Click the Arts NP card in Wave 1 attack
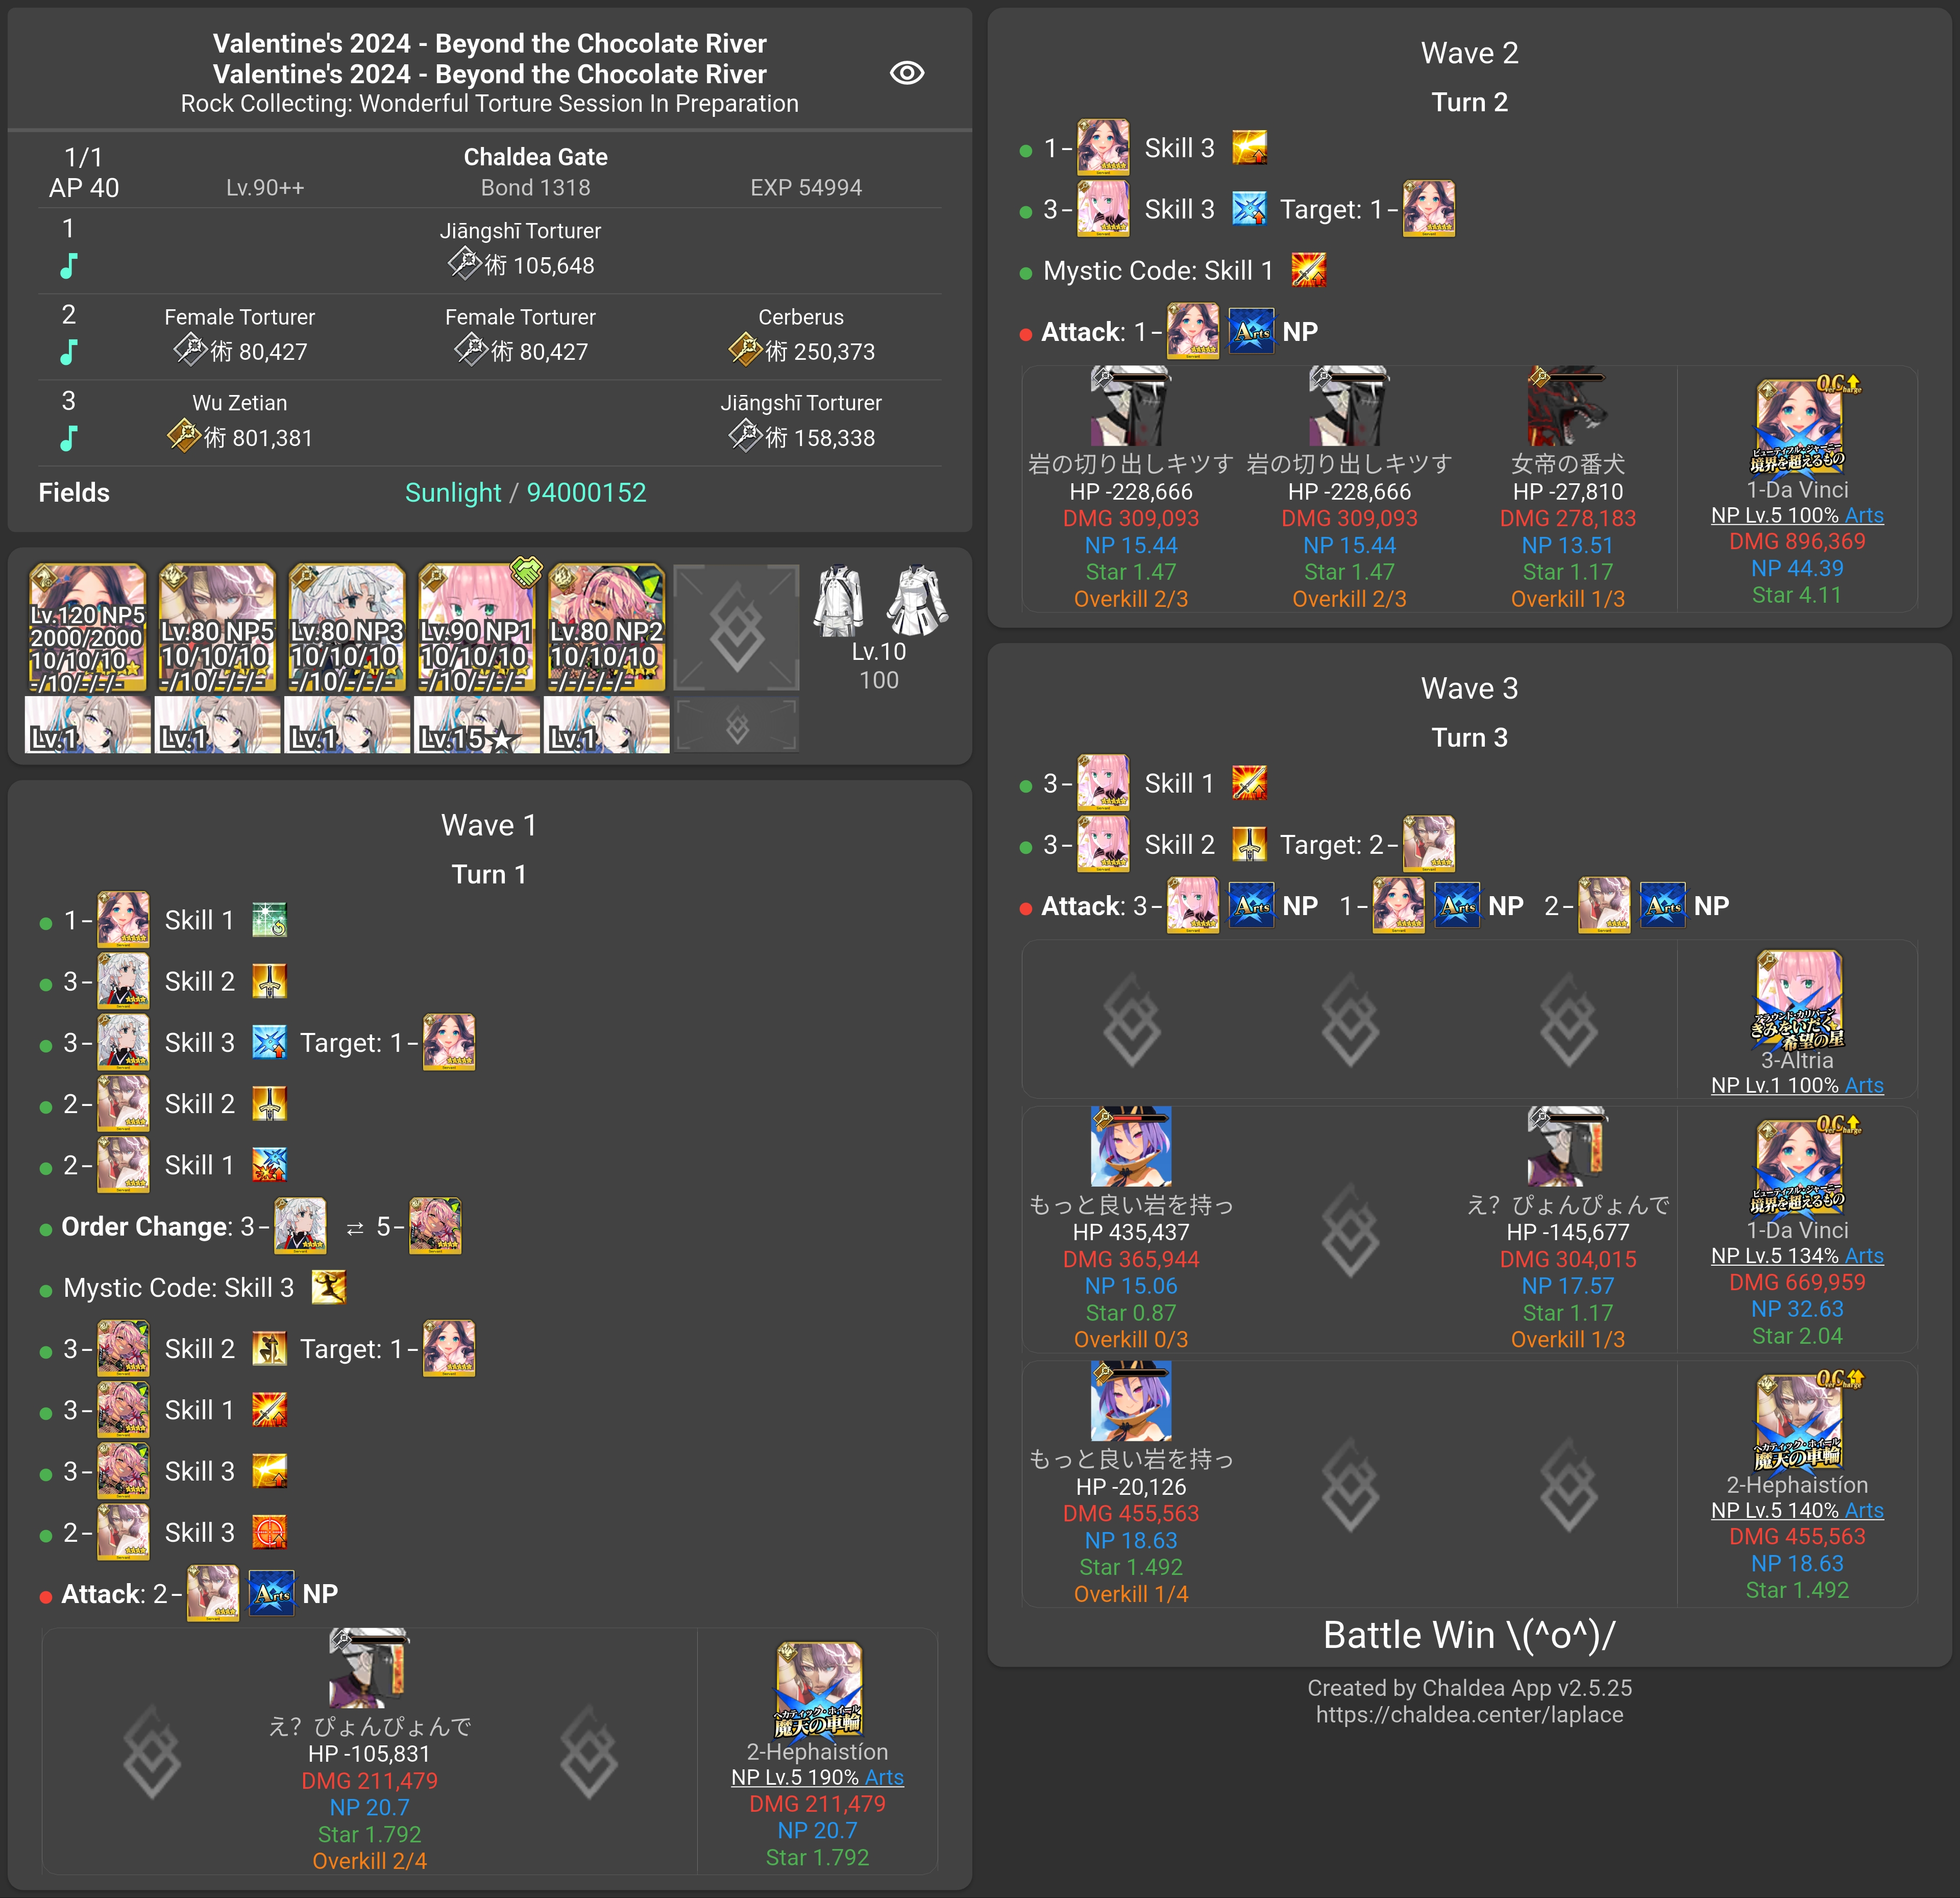This screenshot has width=1960, height=1898. 271,1593
